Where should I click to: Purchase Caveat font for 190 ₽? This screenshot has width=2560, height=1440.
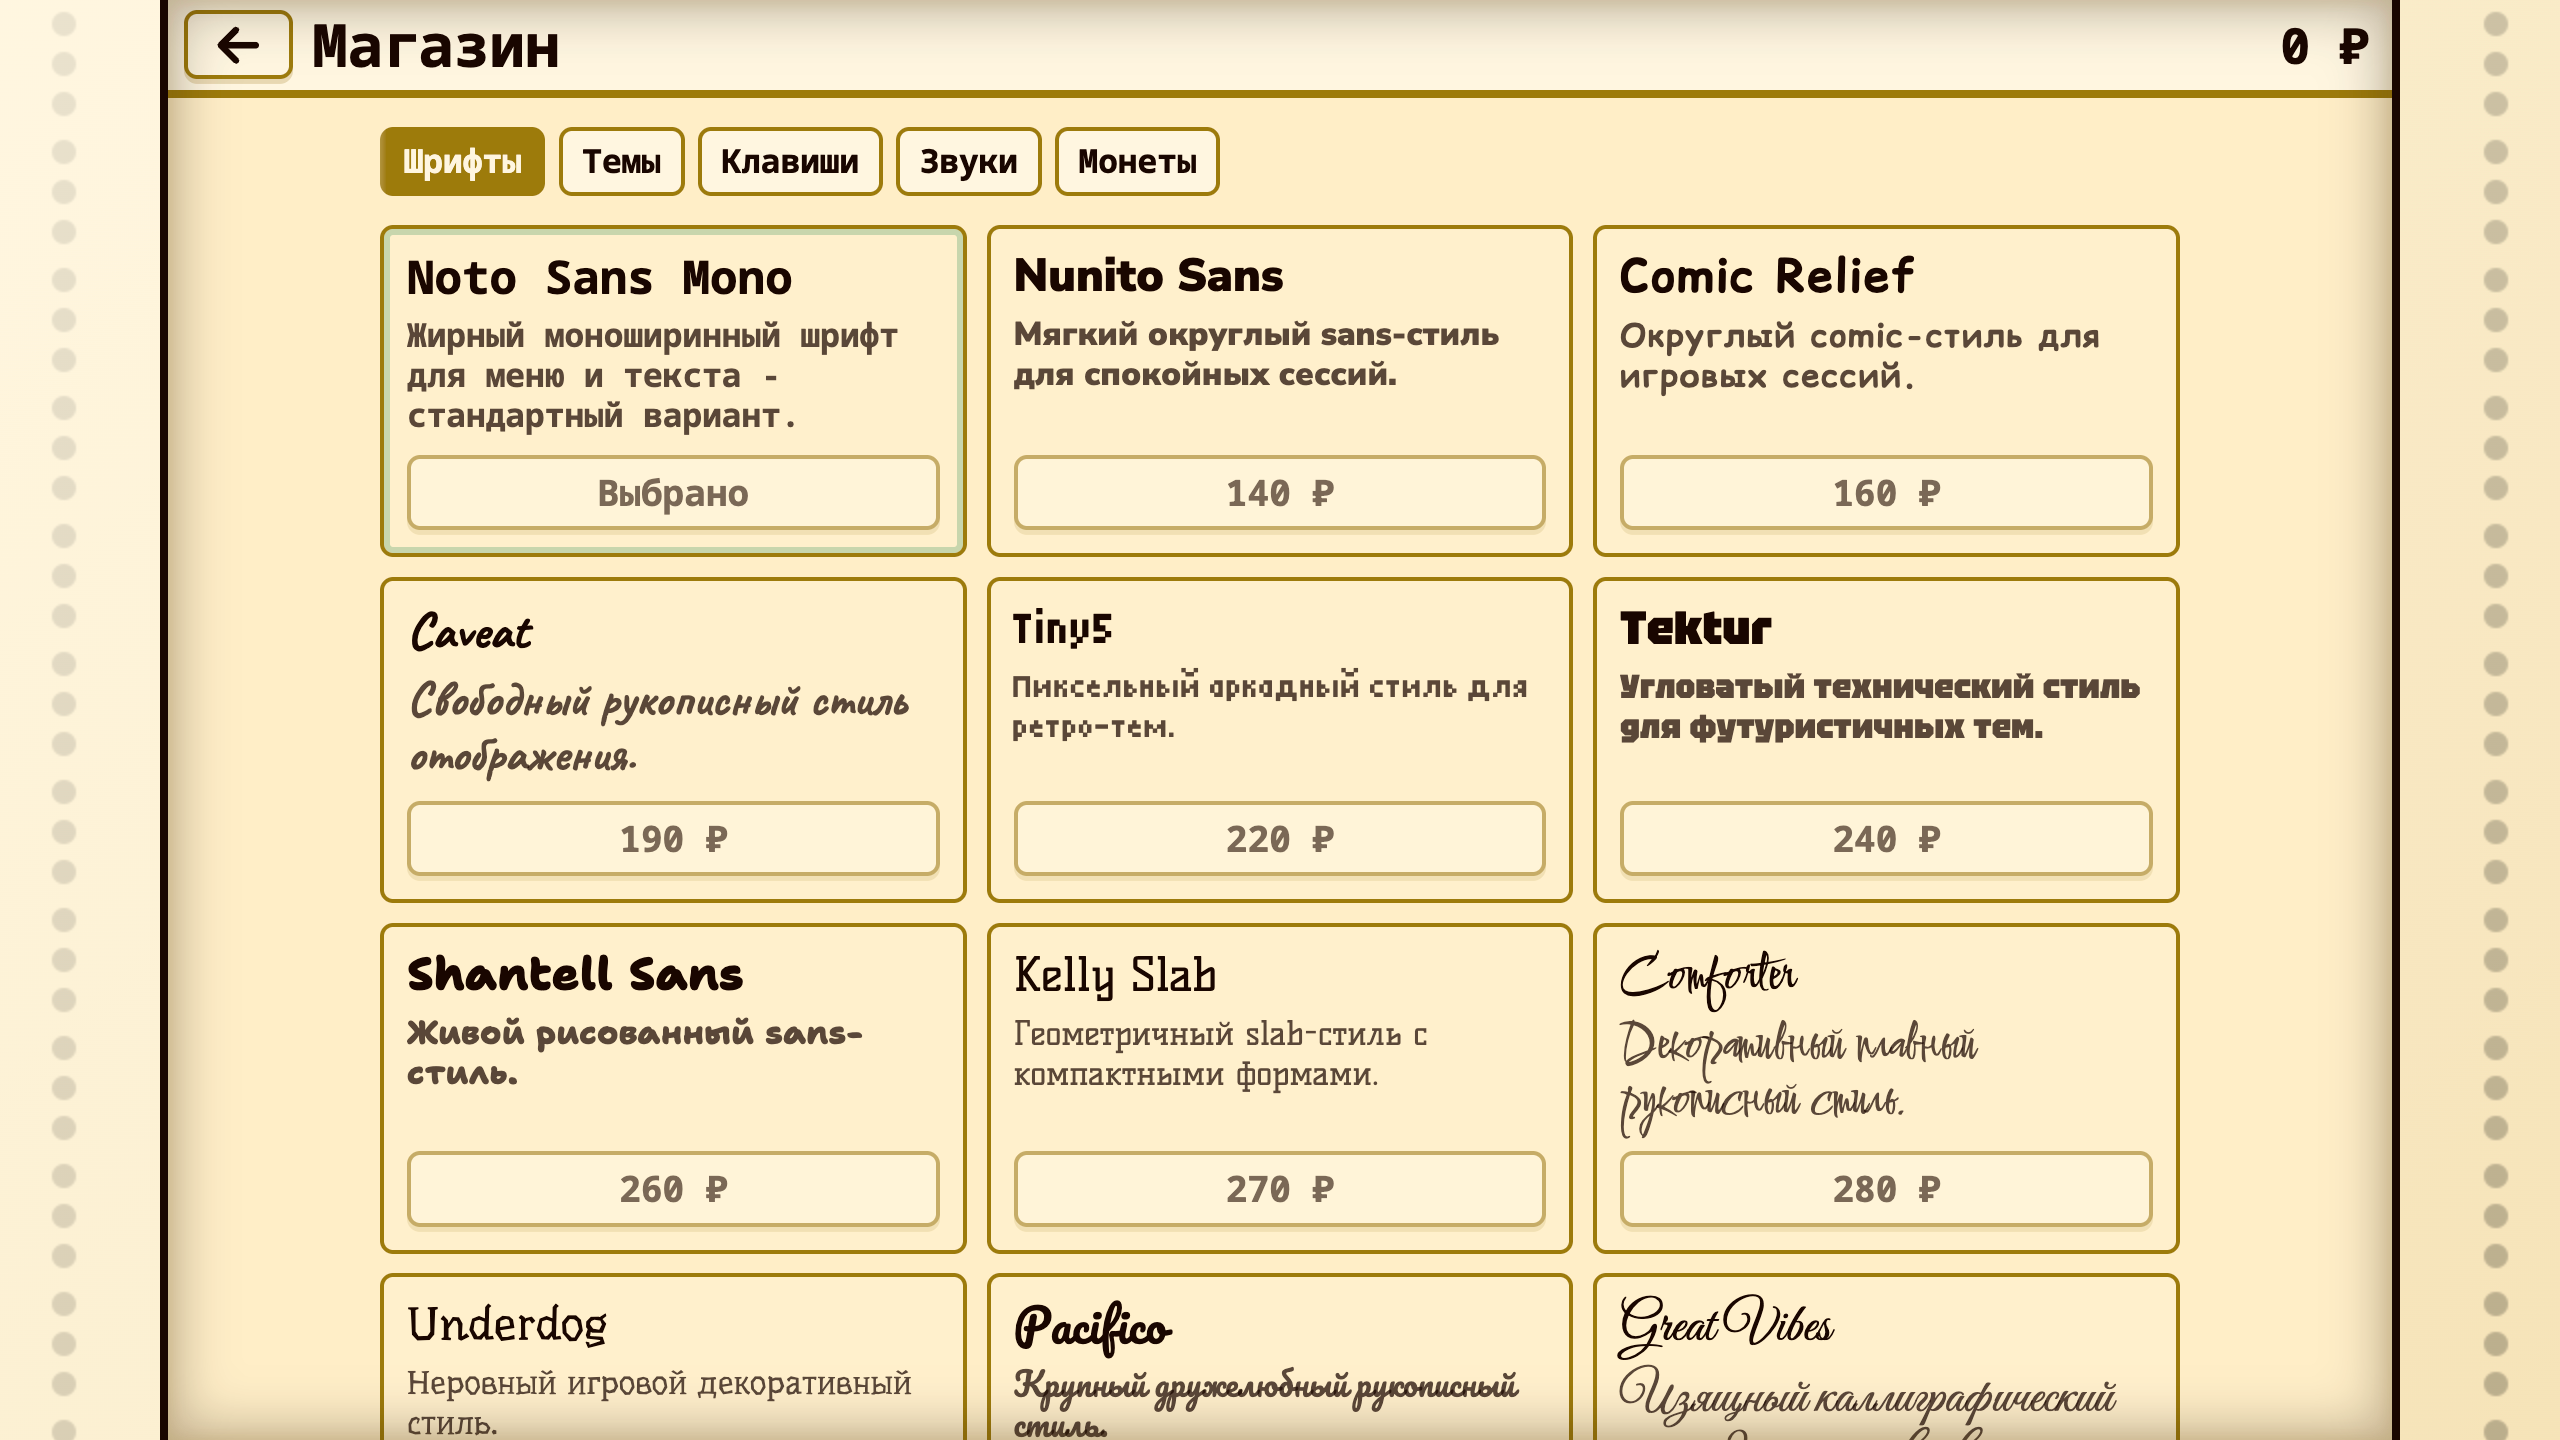(x=673, y=839)
